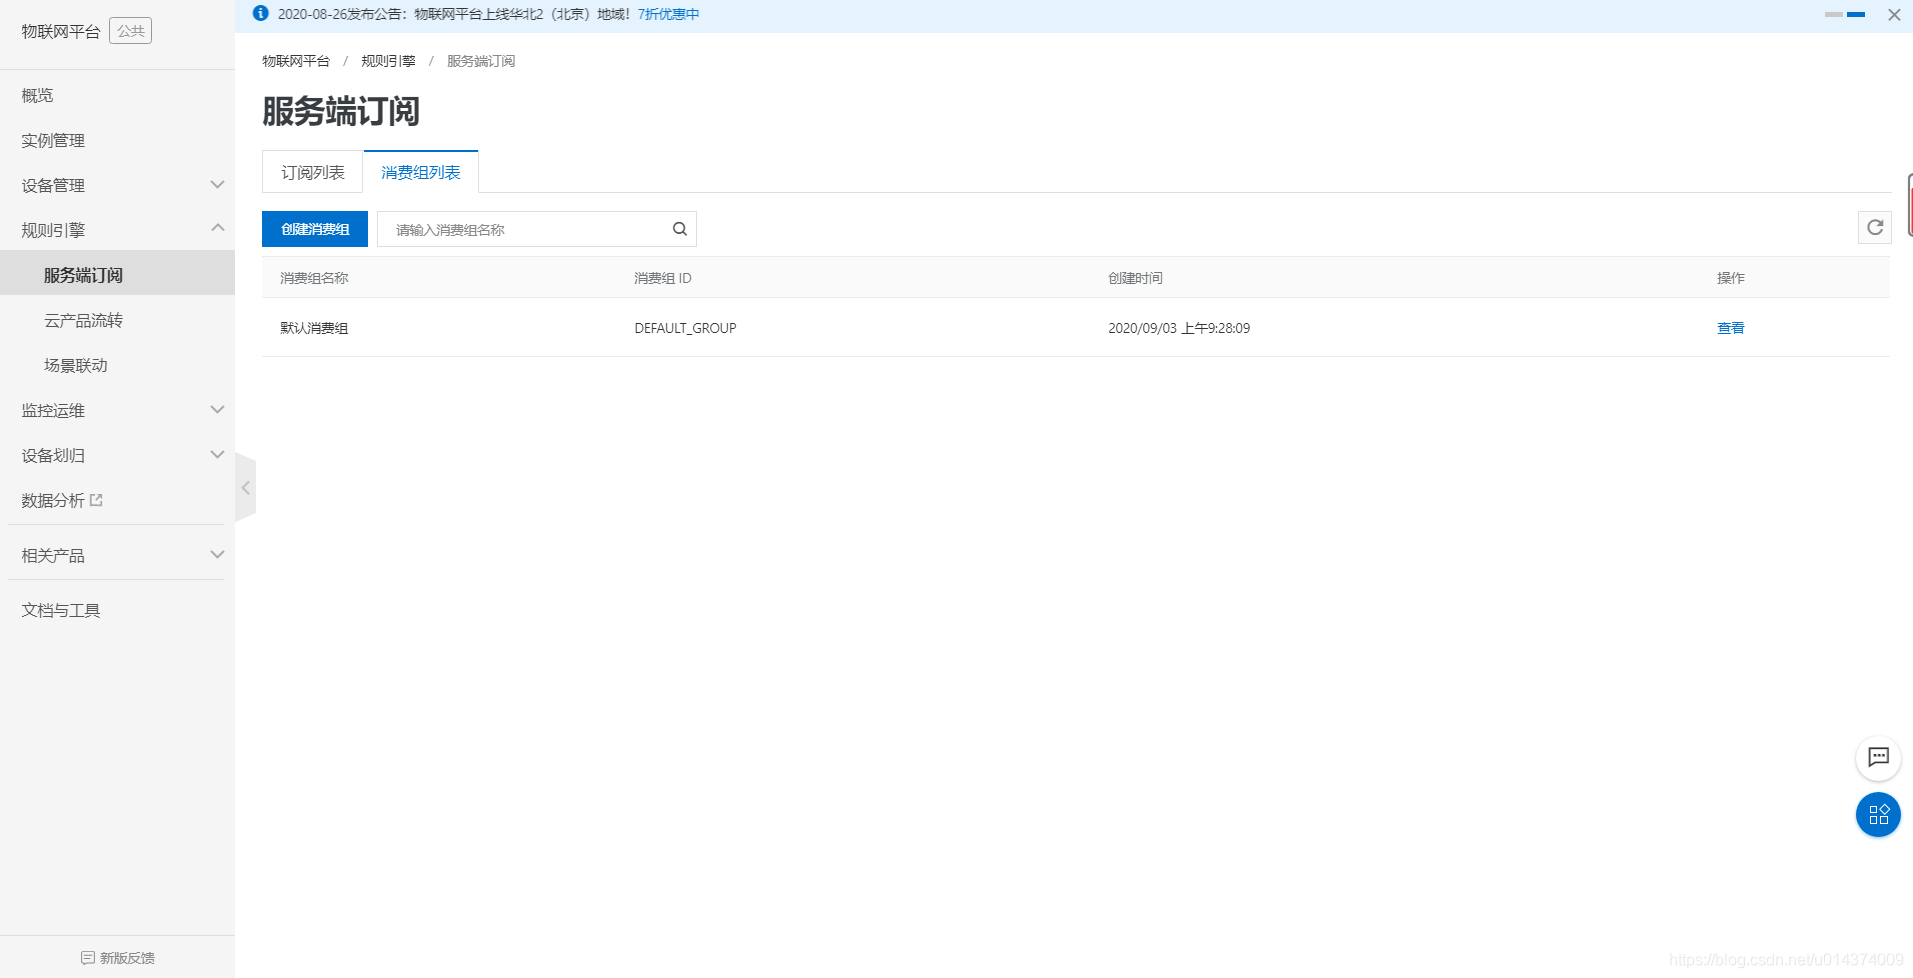
Task: Click the 消费组名称 column header
Action: point(314,278)
